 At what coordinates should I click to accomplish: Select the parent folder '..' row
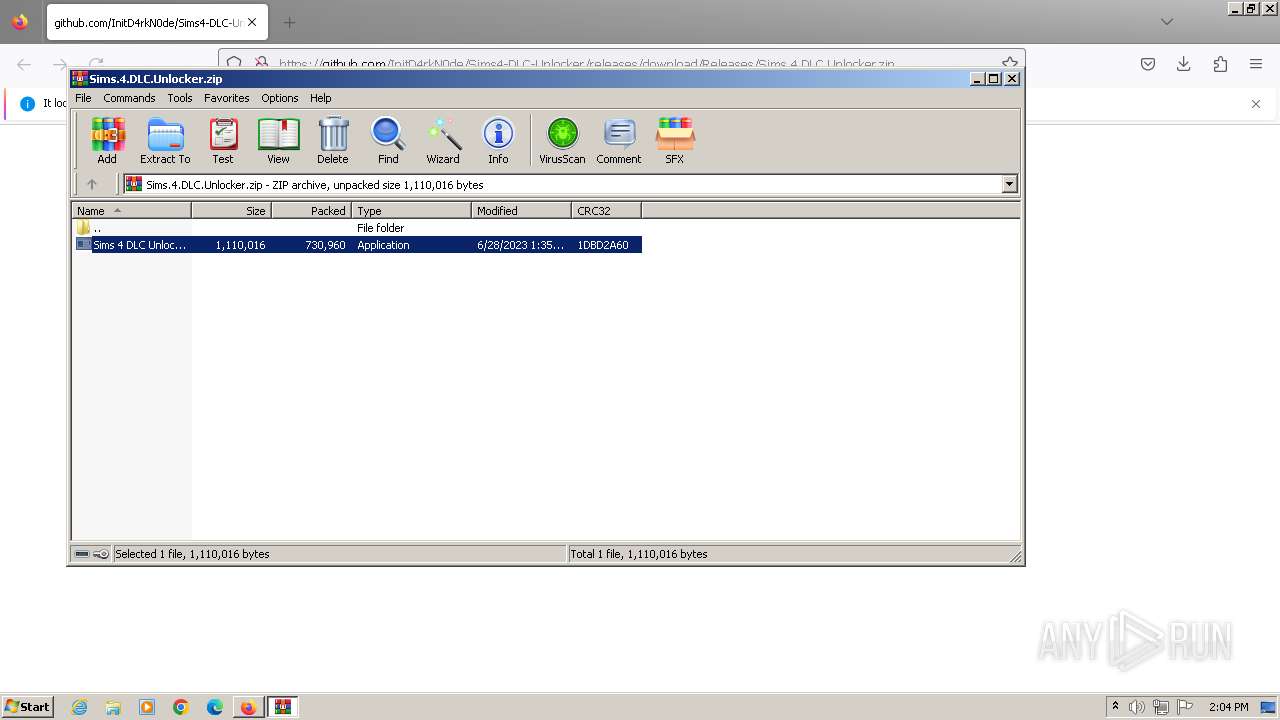pos(358,228)
